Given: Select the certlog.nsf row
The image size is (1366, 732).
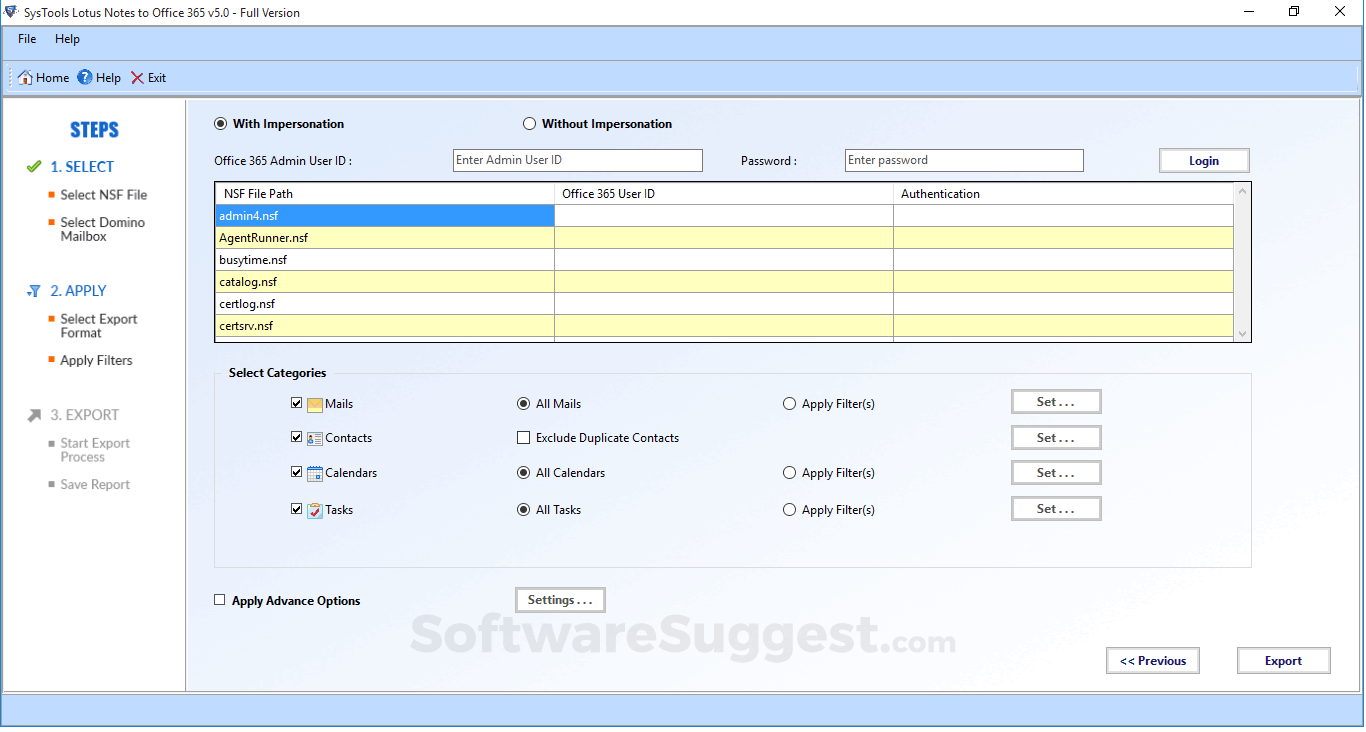Looking at the screenshot, I should tap(724, 304).
